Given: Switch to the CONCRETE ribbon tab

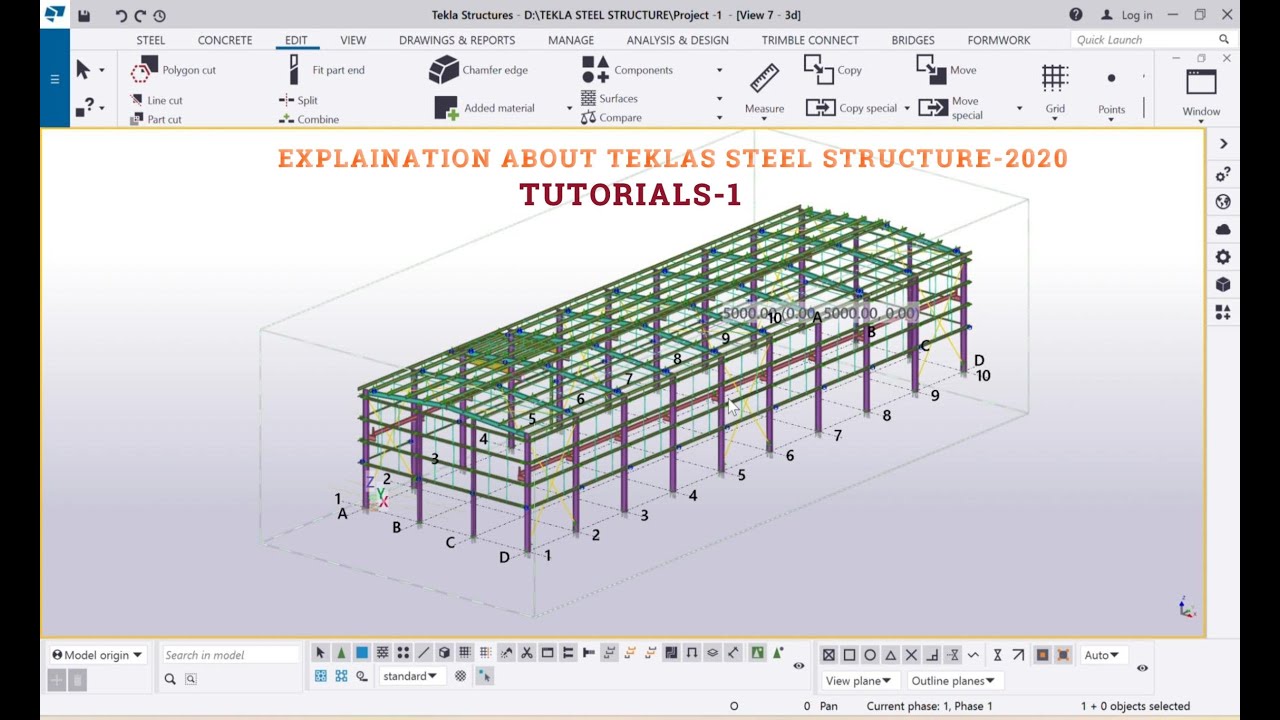Looking at the screenshot, I should [x=225, y=40].
